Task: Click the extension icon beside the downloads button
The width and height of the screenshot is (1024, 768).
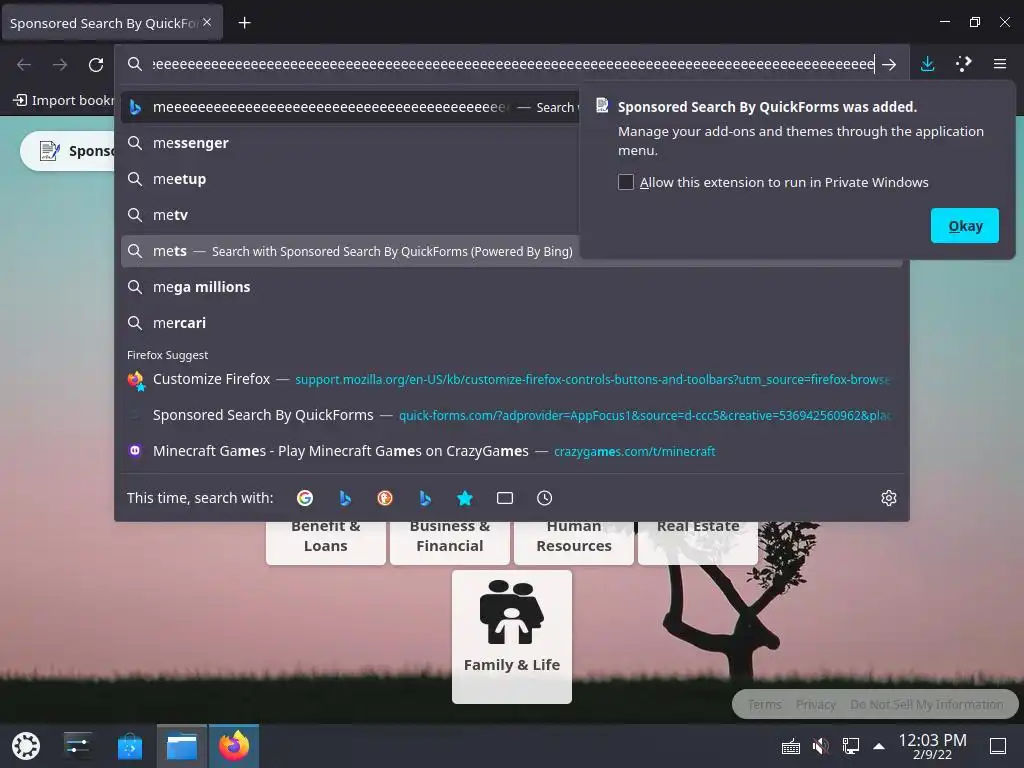Action: [963, 64]
